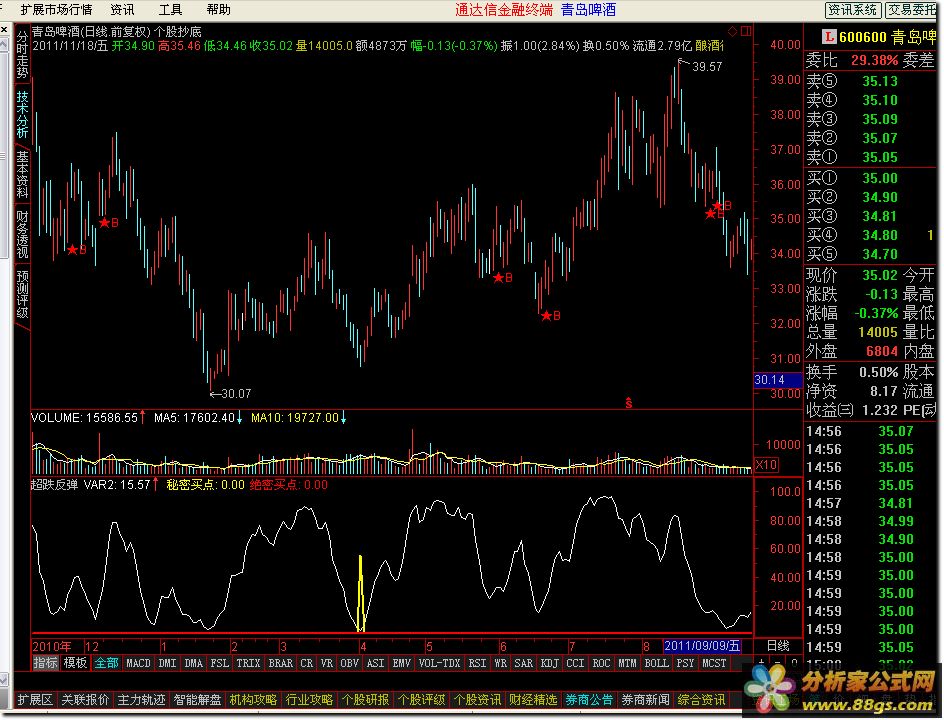The image size is (944, 720).
Task: Open the 财经精选 bottom tab
Action: point(533,700)
